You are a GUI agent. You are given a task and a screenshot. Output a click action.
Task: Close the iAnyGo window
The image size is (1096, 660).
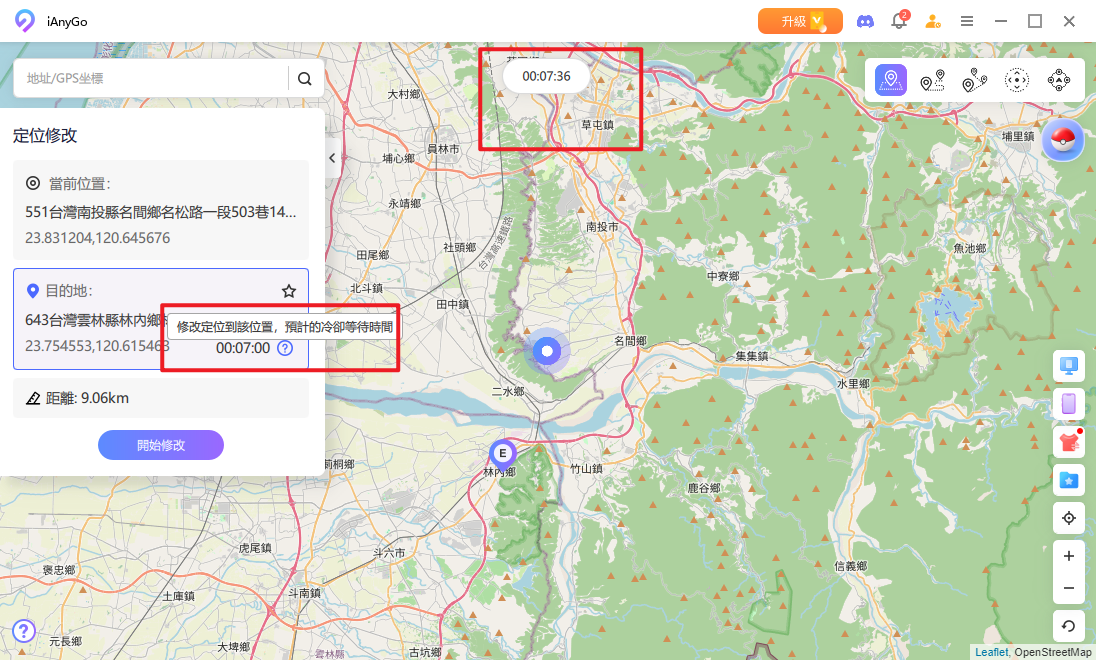(x=1069, y=22)
